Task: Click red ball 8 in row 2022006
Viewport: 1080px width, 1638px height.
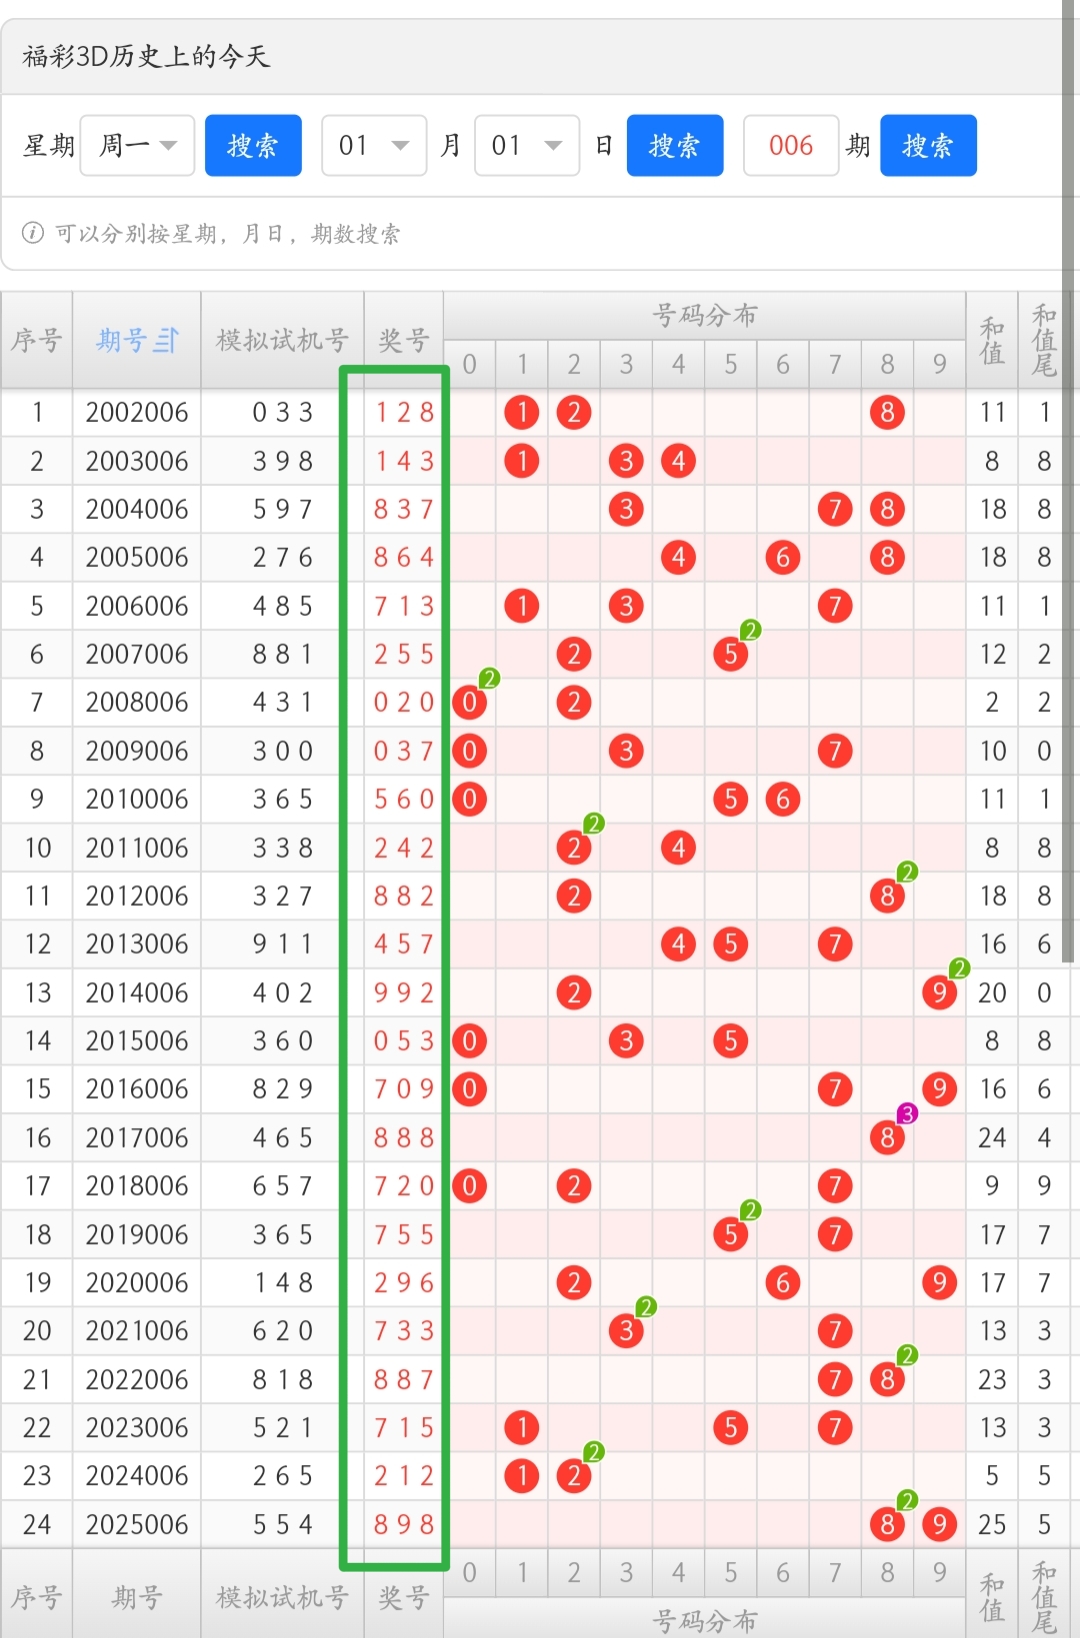Action: (x=887, y=1380)
